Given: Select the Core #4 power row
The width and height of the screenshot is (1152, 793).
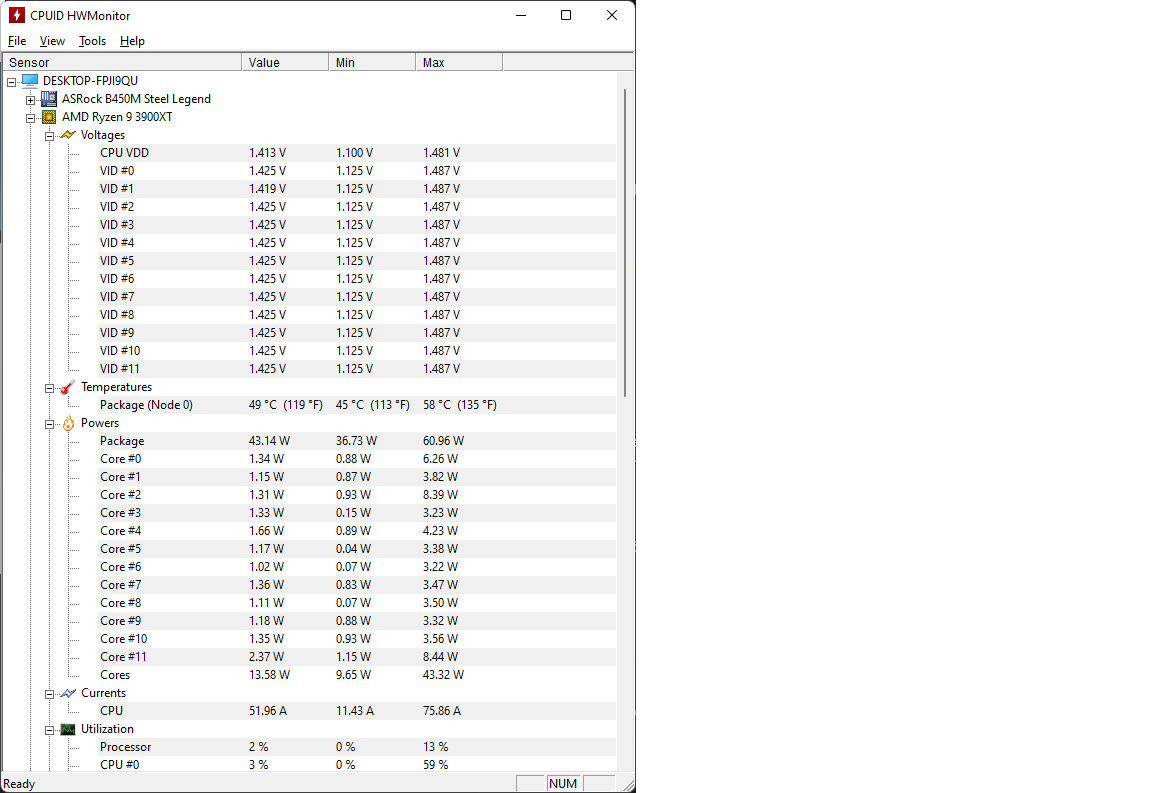Looking at the screenshot, I should [x=356, y=531].
